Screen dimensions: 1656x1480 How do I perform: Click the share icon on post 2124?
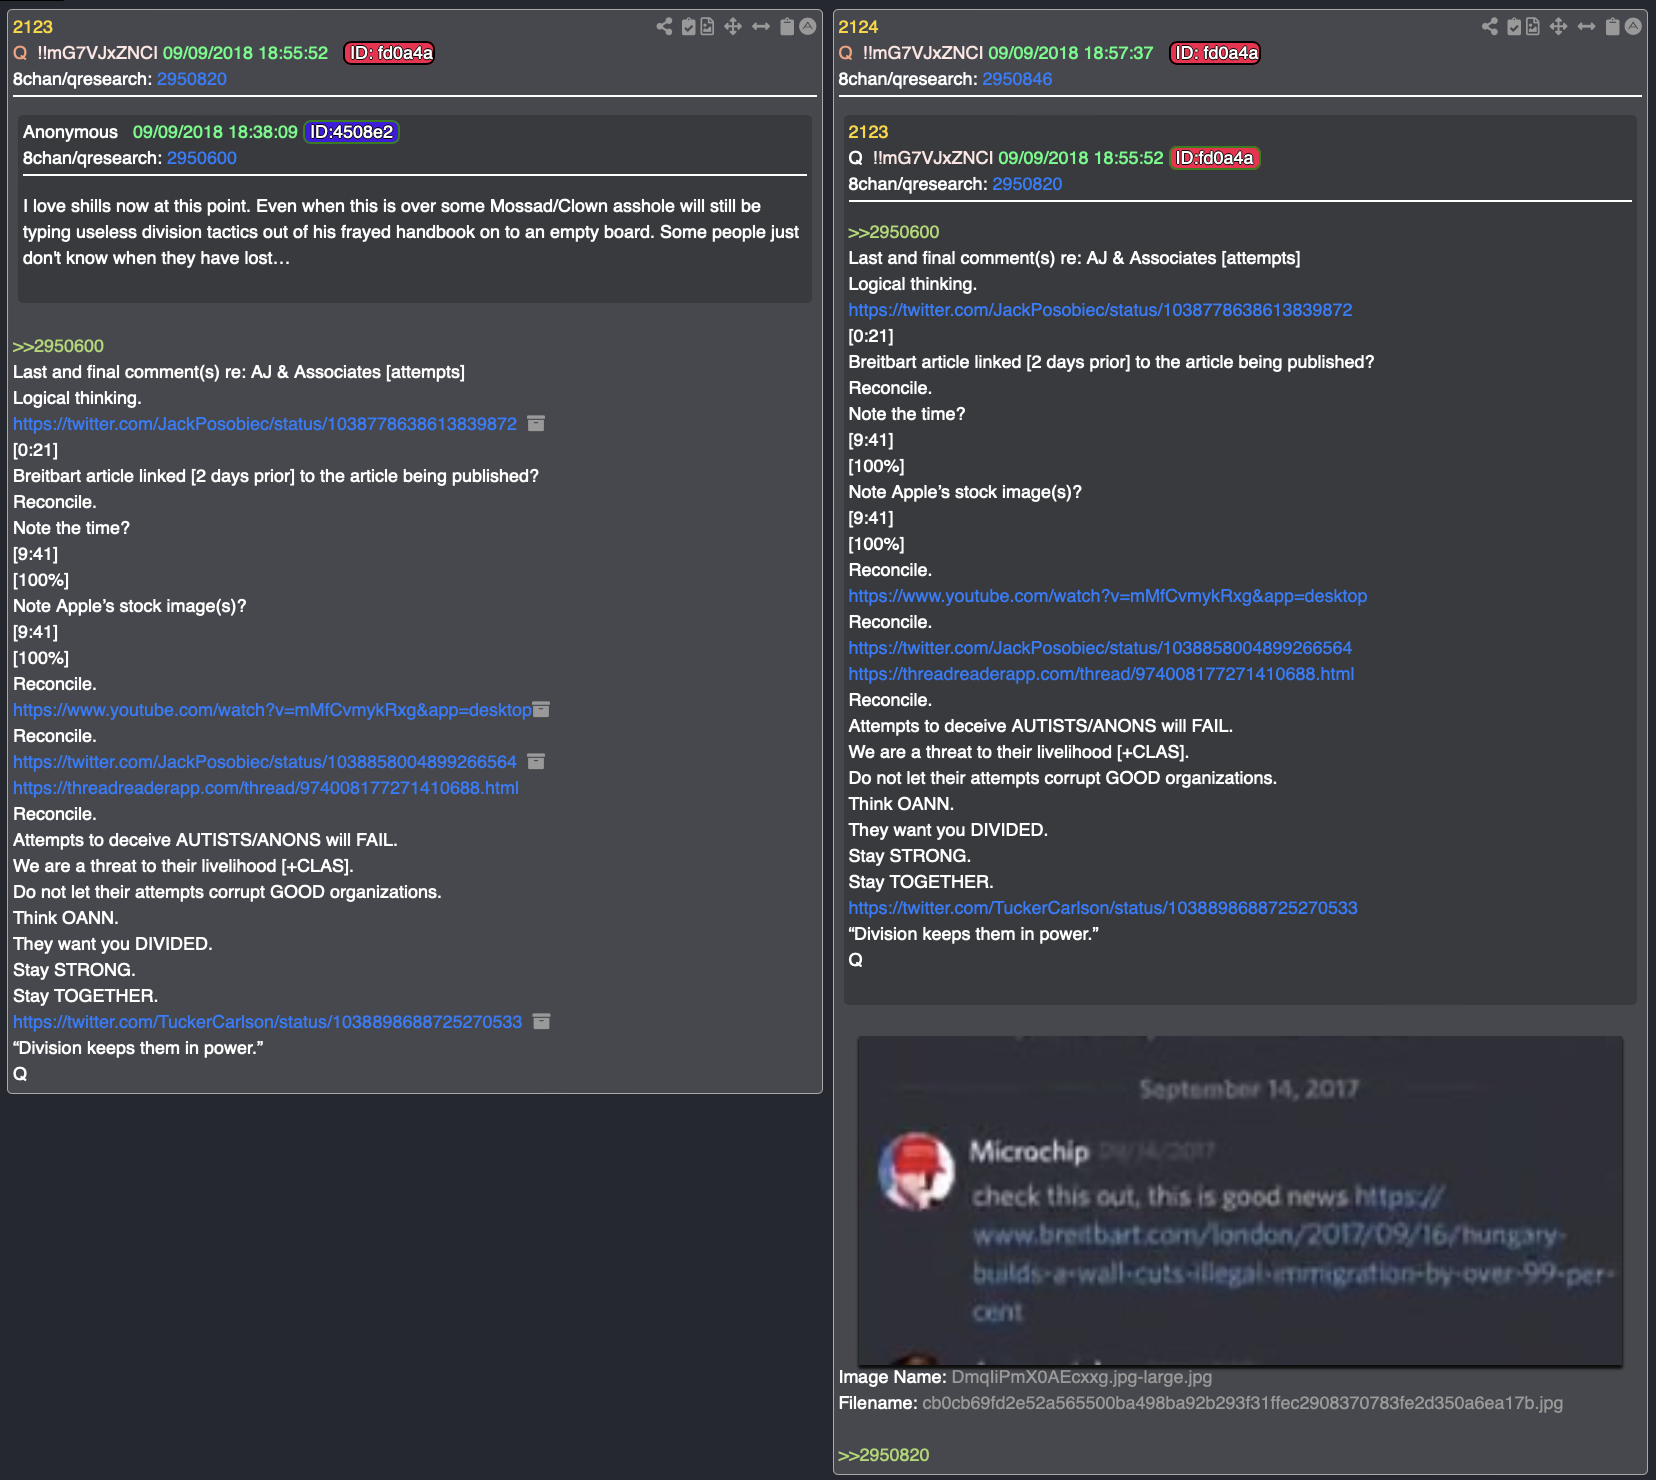(1490, 26)
